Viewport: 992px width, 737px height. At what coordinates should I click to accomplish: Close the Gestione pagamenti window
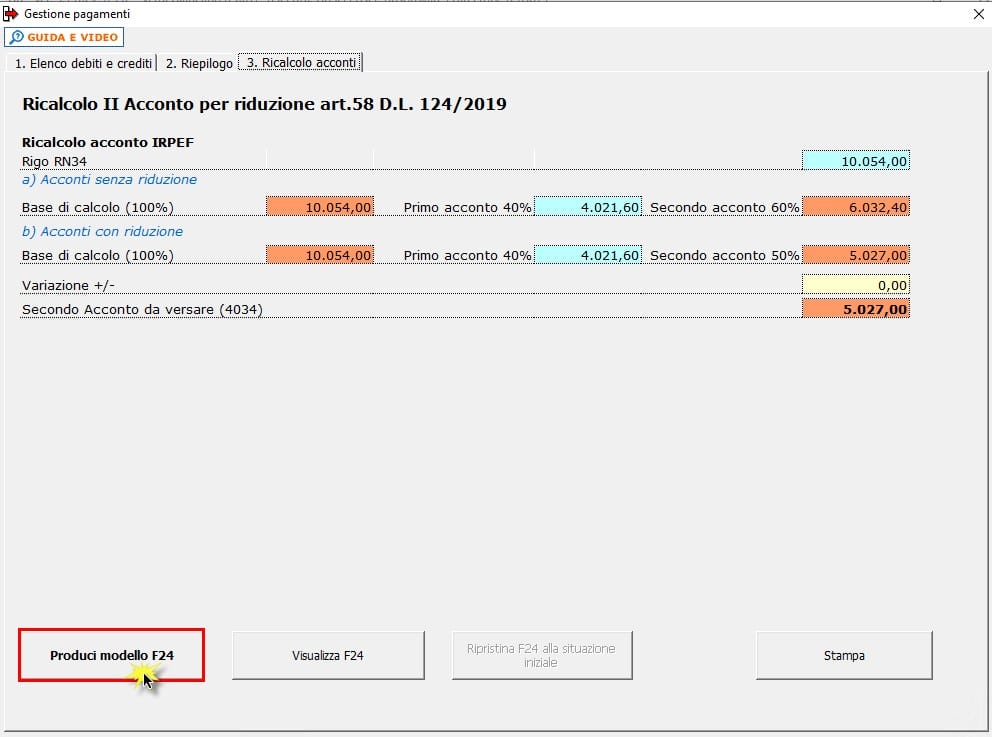pos(978,14)
